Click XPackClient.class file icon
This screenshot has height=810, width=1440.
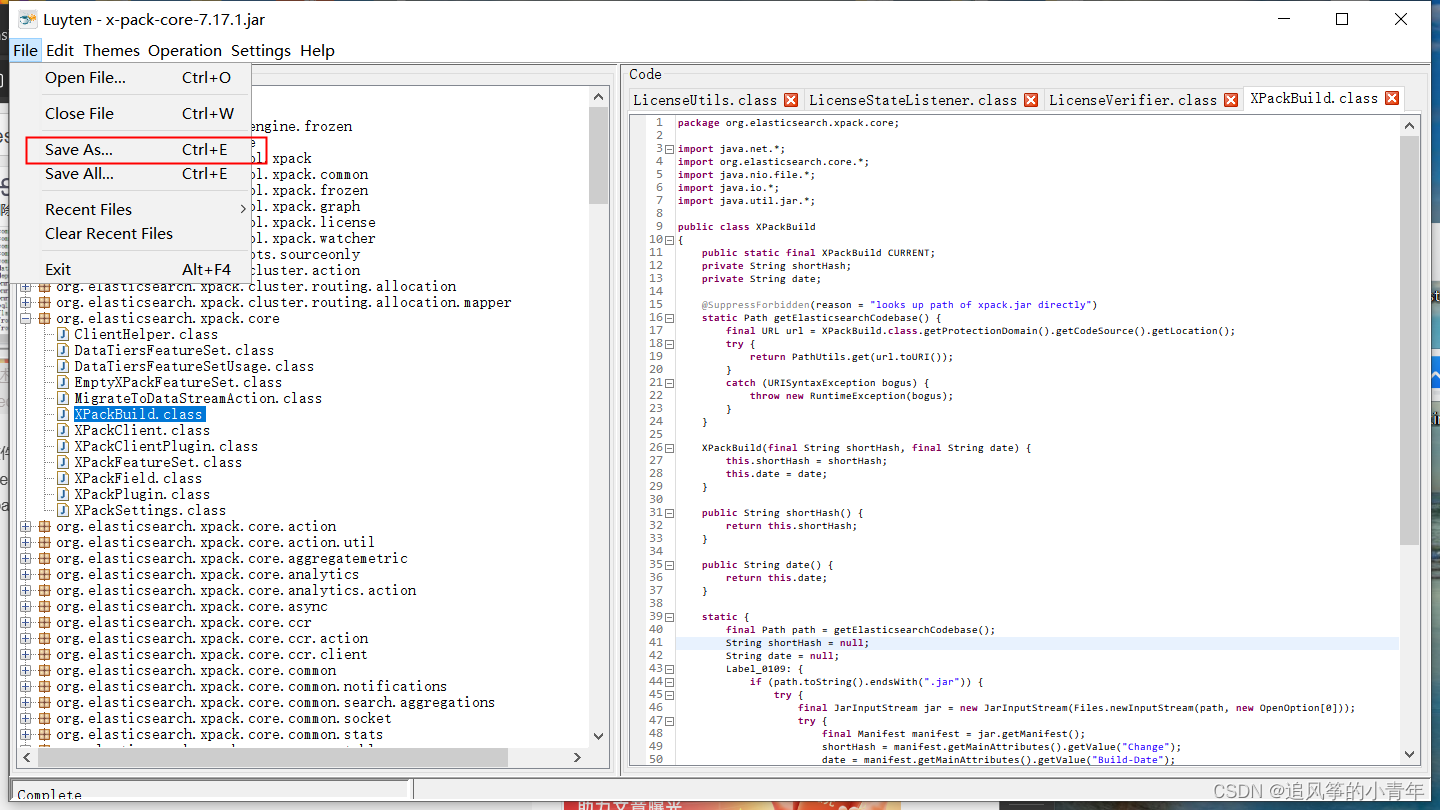[63, 431]
